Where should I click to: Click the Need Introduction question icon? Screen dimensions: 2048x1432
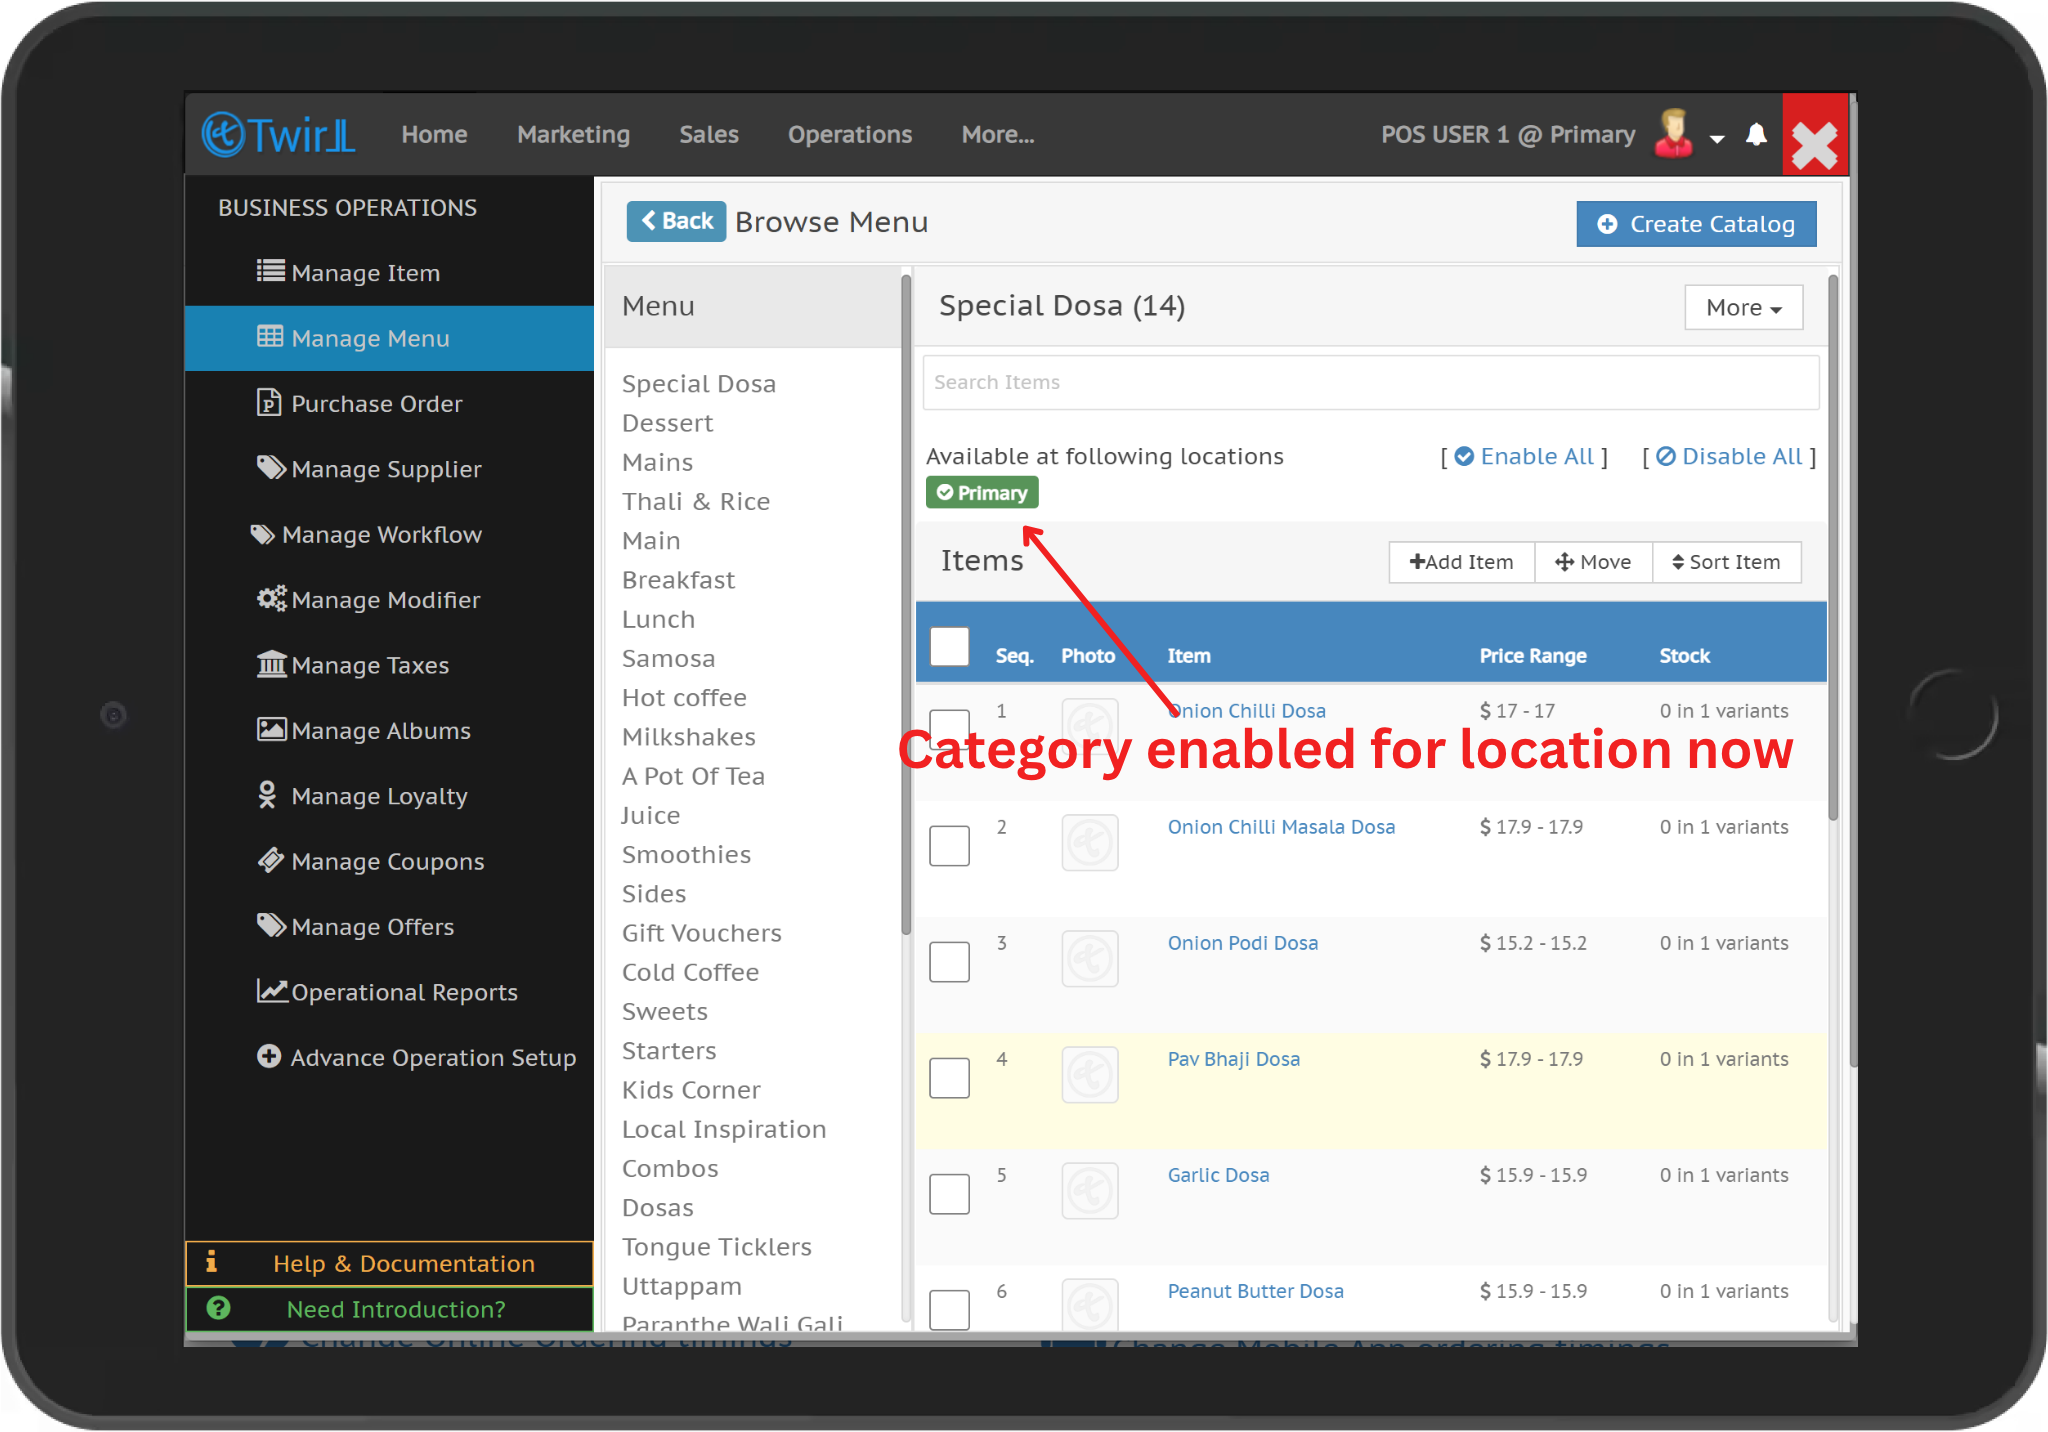[x=218, y=1308]
